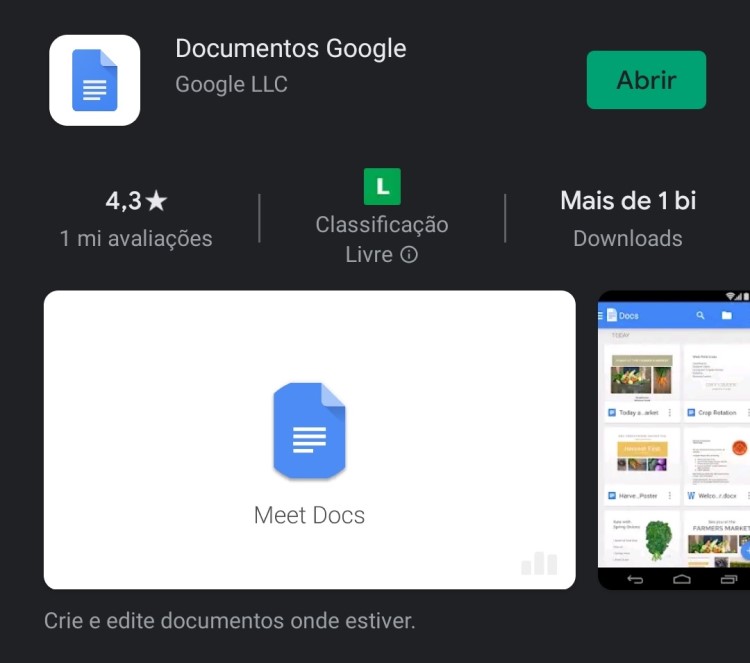Screen dimensions: 750x663
Task: Click the folder icon in Docs screenshot
Action: click(x=727, y=315)
